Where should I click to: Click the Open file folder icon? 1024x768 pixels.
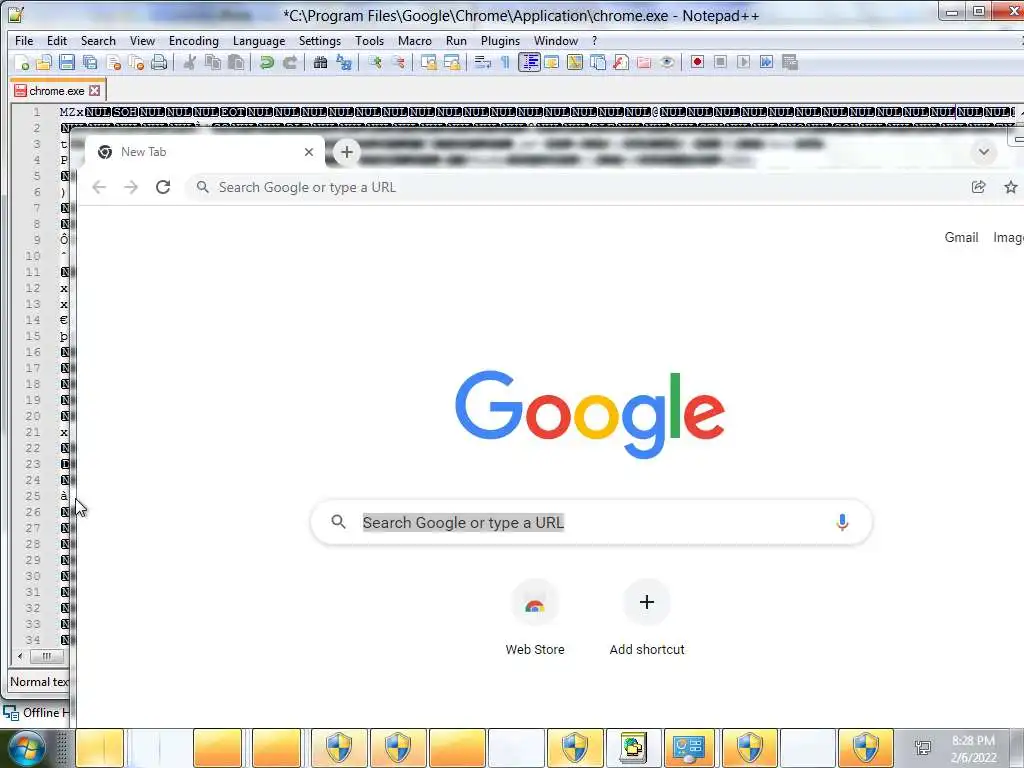(x=44, y=62)
